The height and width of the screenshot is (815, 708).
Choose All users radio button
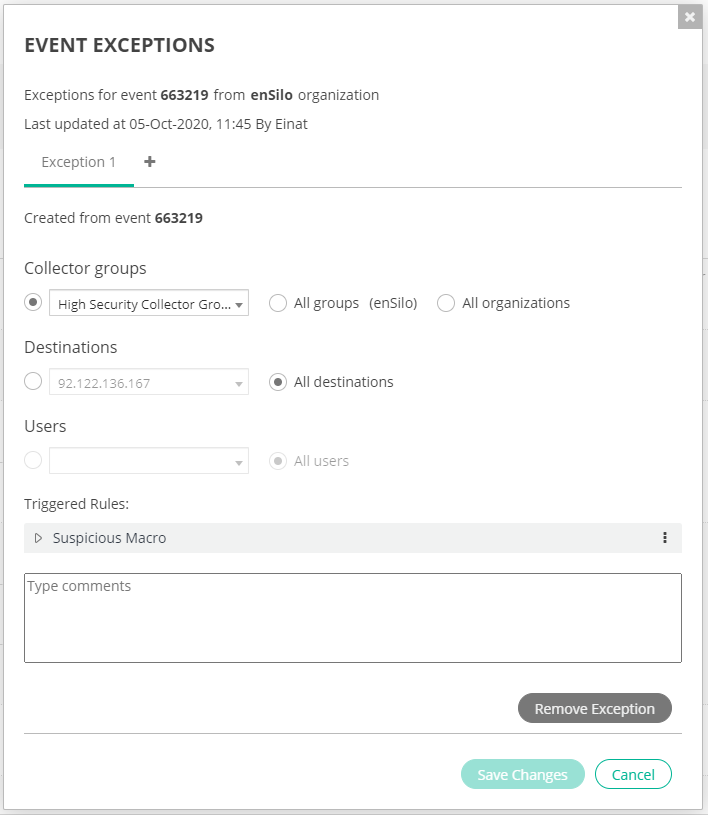tap(278, 461)
